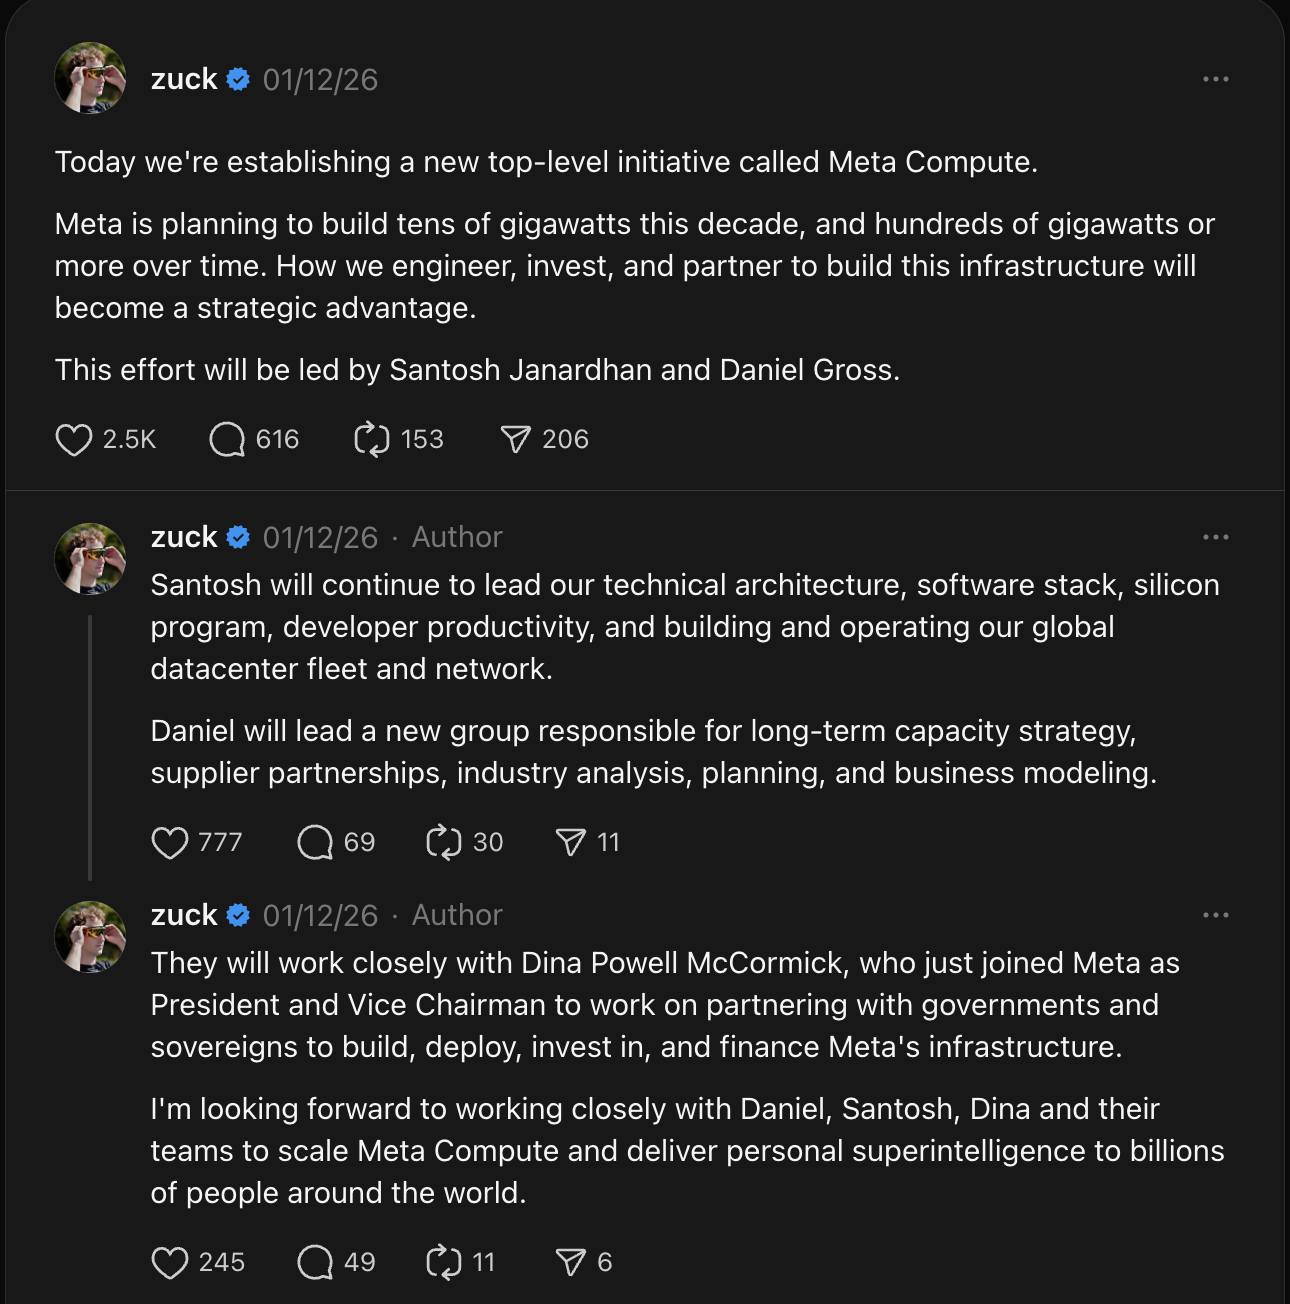1290x1304 pixels.
Task: Repost zuck's Meta Compute announcement
Action: 371,438
